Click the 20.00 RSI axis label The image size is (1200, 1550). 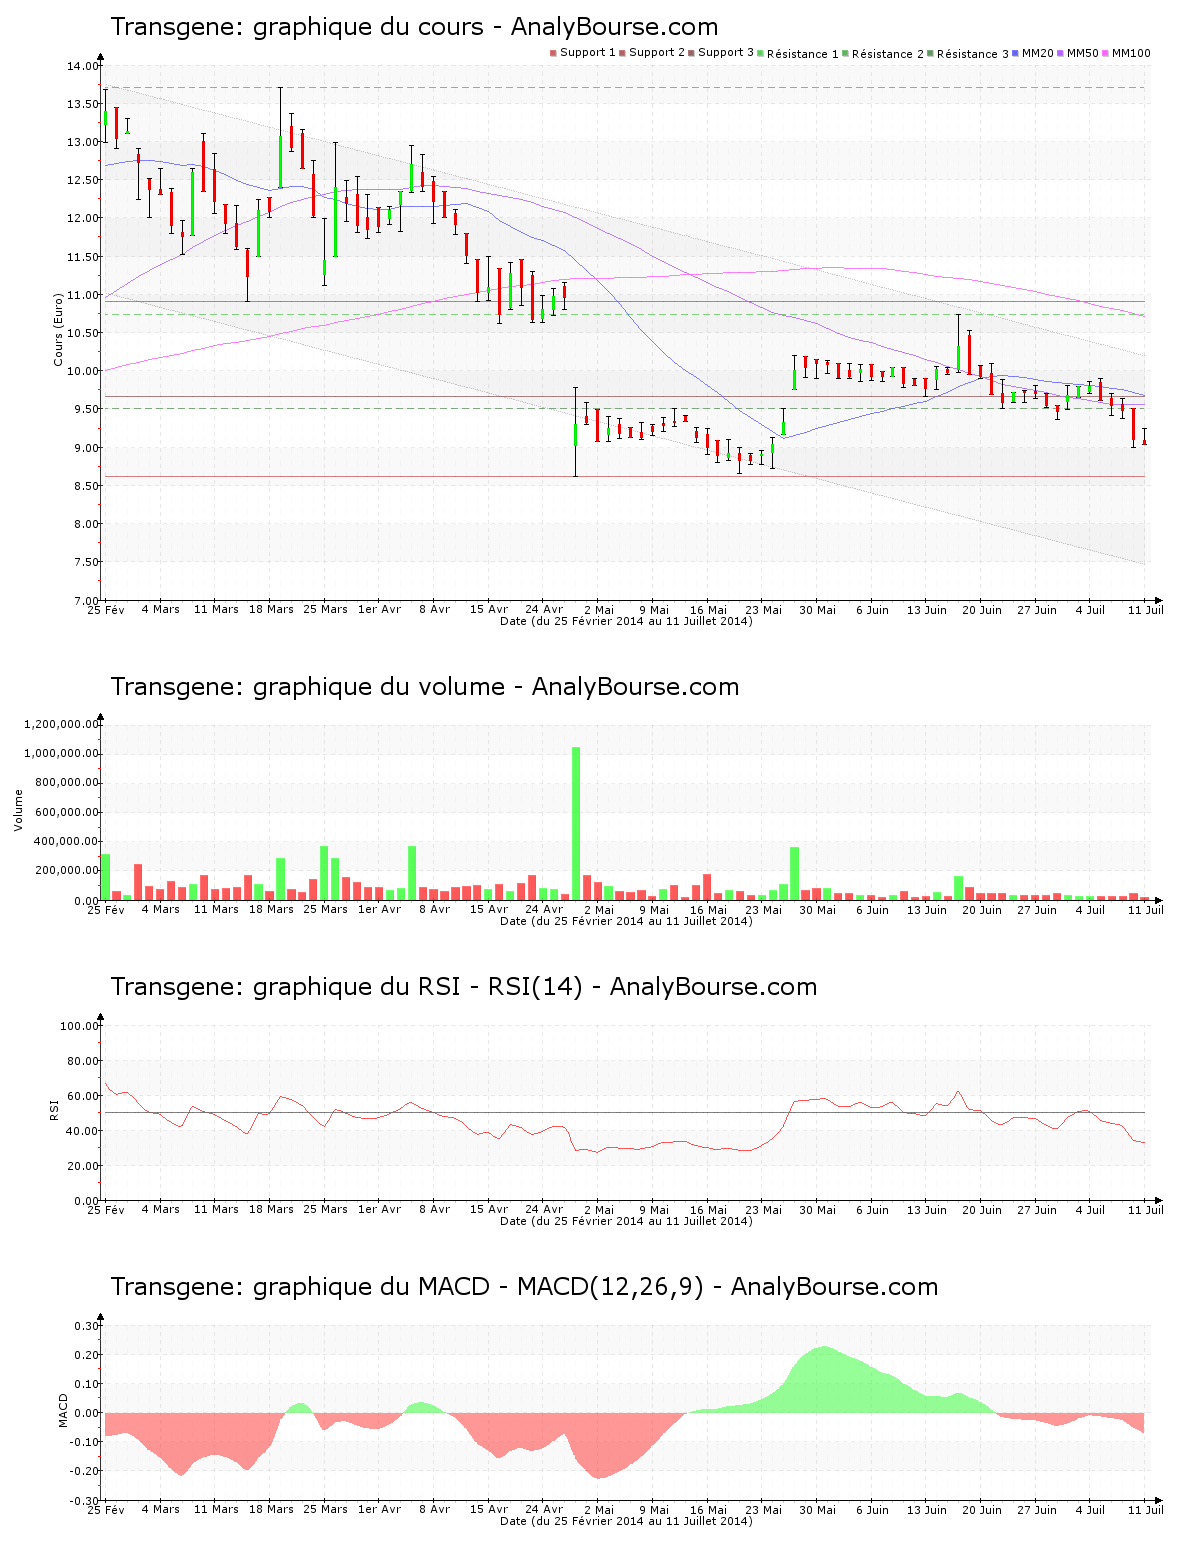[x=82, y=1166]
